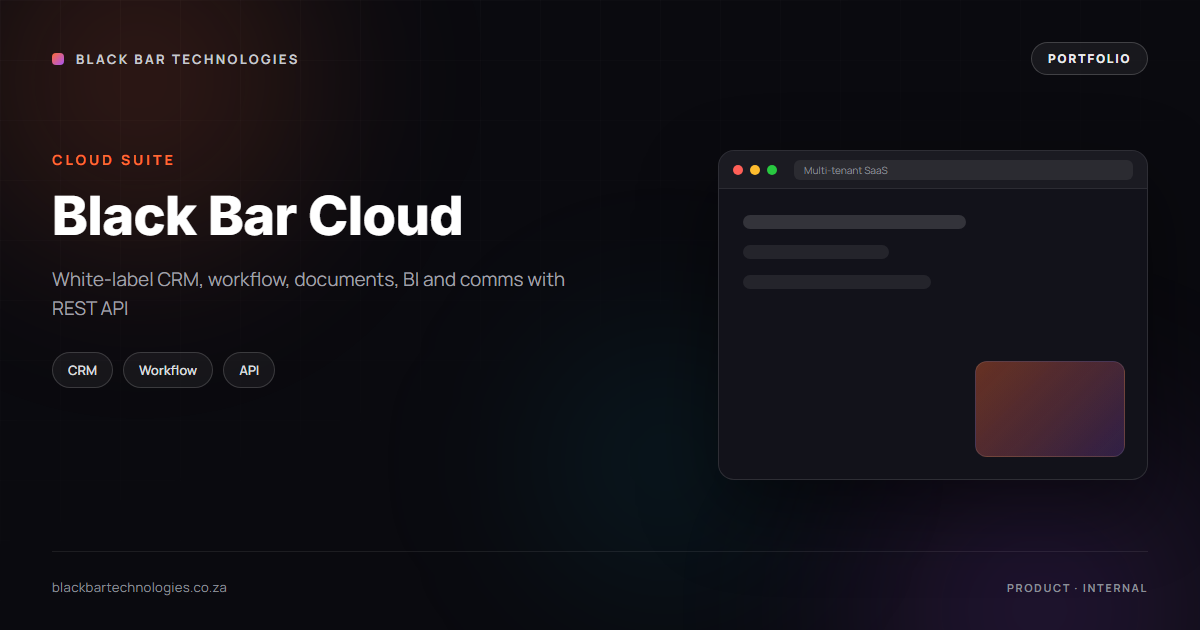Screen dimensions: 1200x630
Task: Click the yellow minimize dot in mock window
Action: tap(755, 170)
